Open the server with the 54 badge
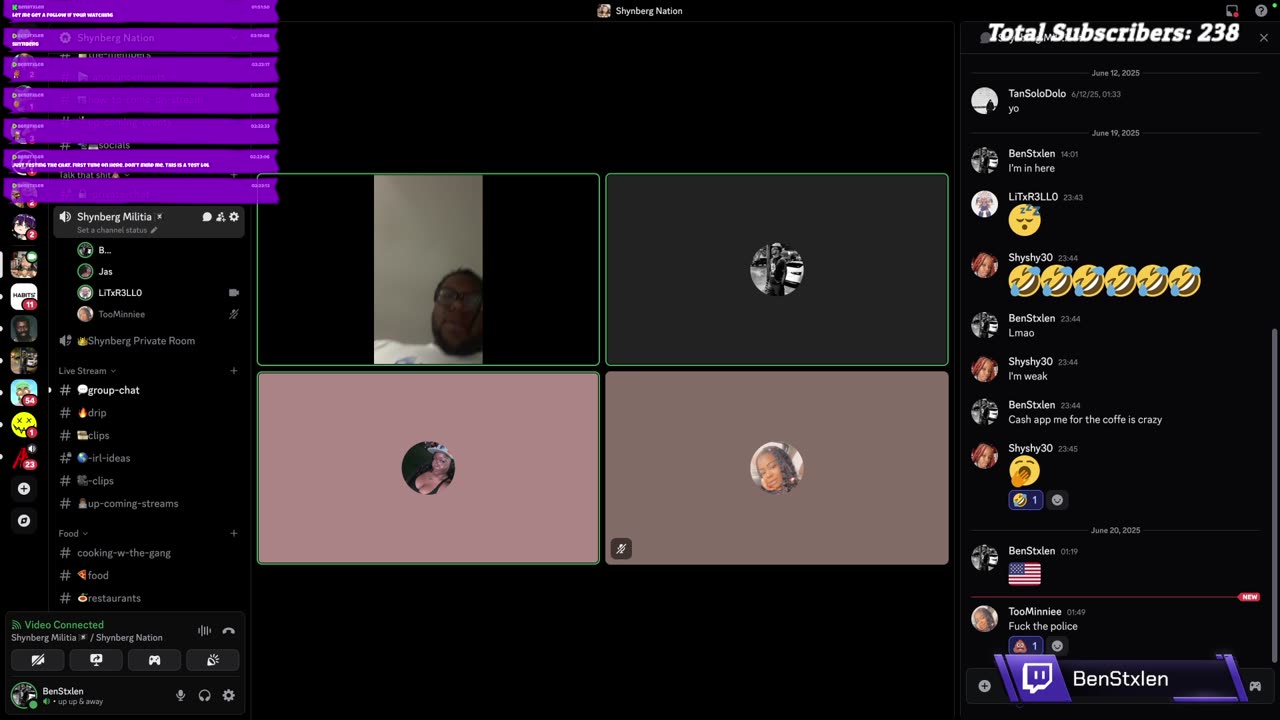Screen dimensions: 1280x720 (x=24, y=392)
